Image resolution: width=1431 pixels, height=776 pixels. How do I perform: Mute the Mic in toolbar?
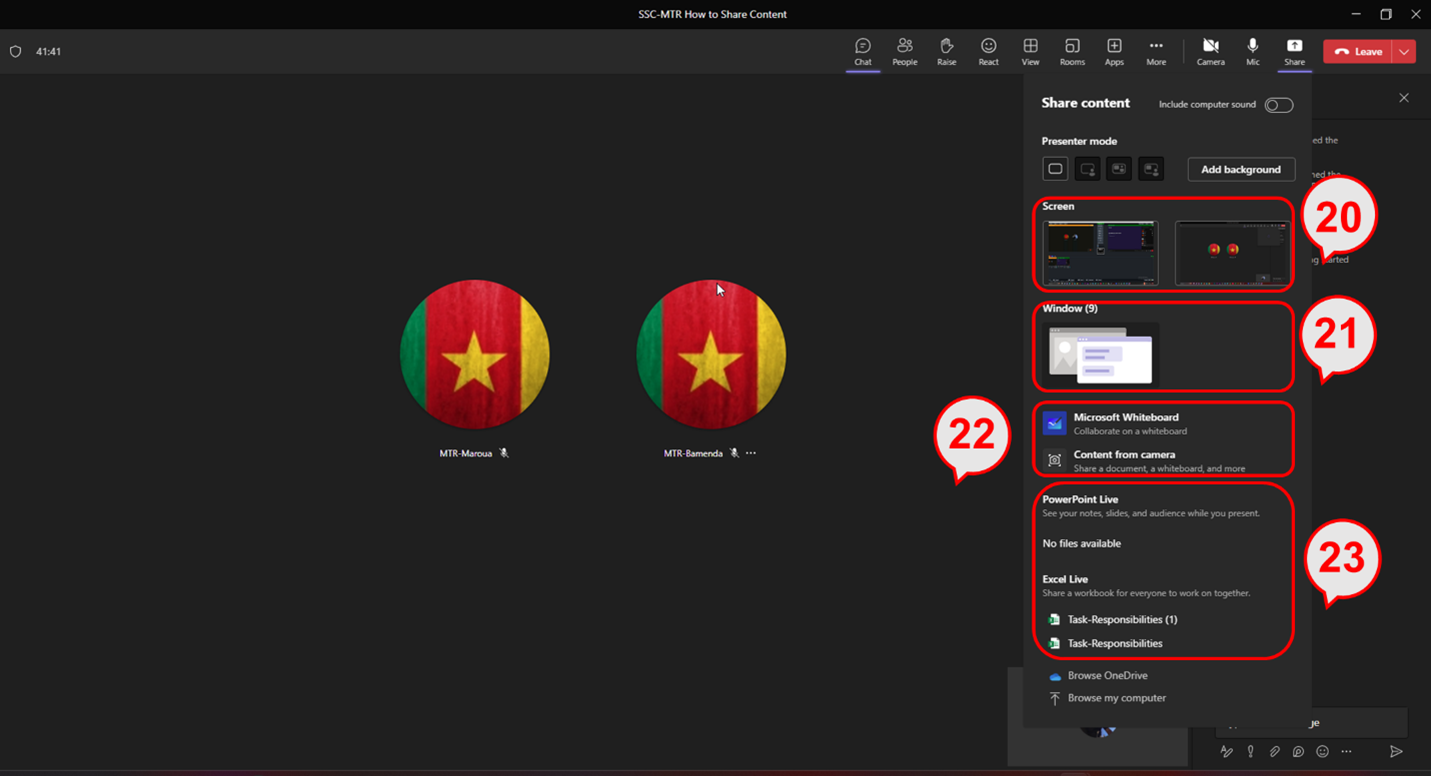click(1252, 51)
